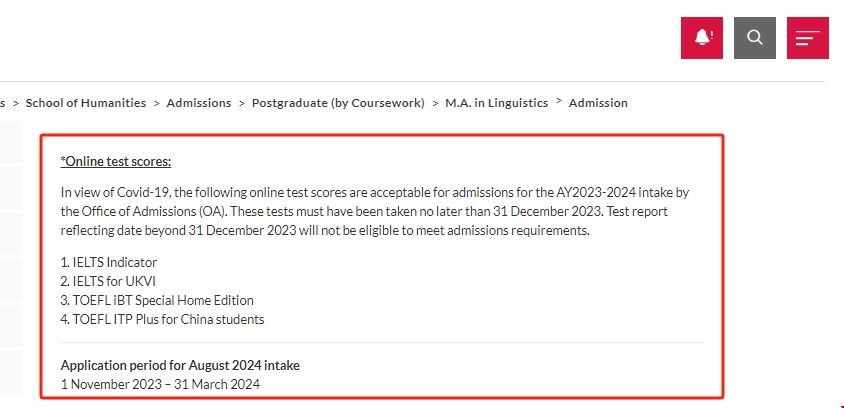Screen dimensions: 844x408
Task: Open the site search magnifier
Action: point(755,38)
